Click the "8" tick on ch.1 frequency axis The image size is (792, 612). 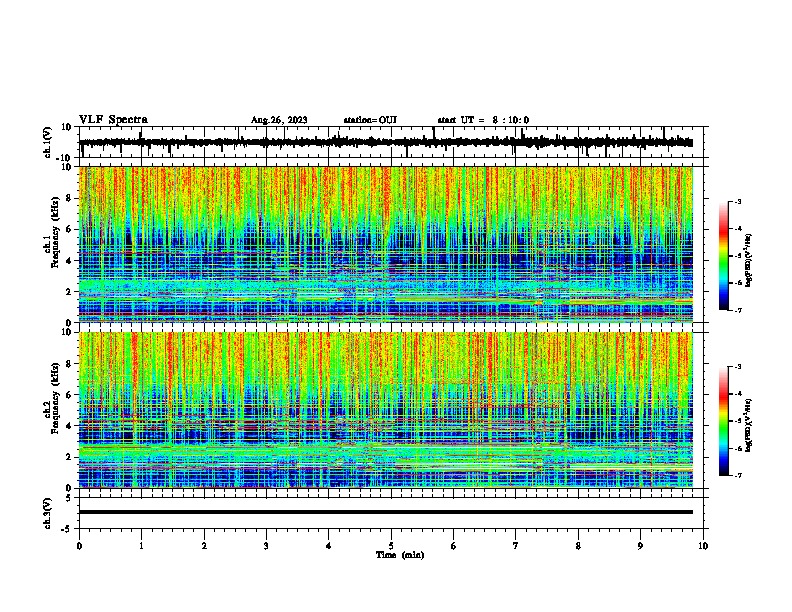(x=70, y=198)
